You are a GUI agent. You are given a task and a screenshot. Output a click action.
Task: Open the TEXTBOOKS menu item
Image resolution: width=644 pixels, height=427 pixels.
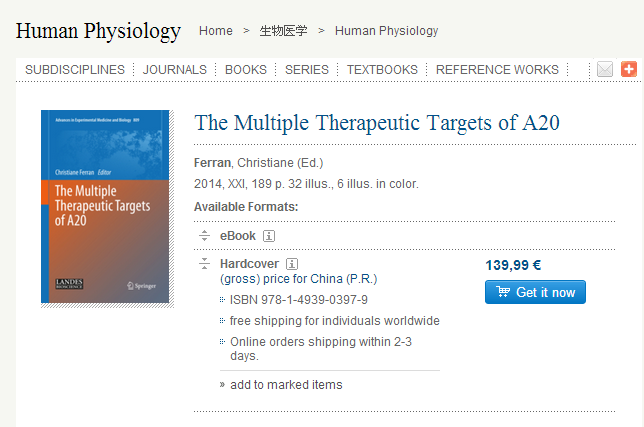382,70
